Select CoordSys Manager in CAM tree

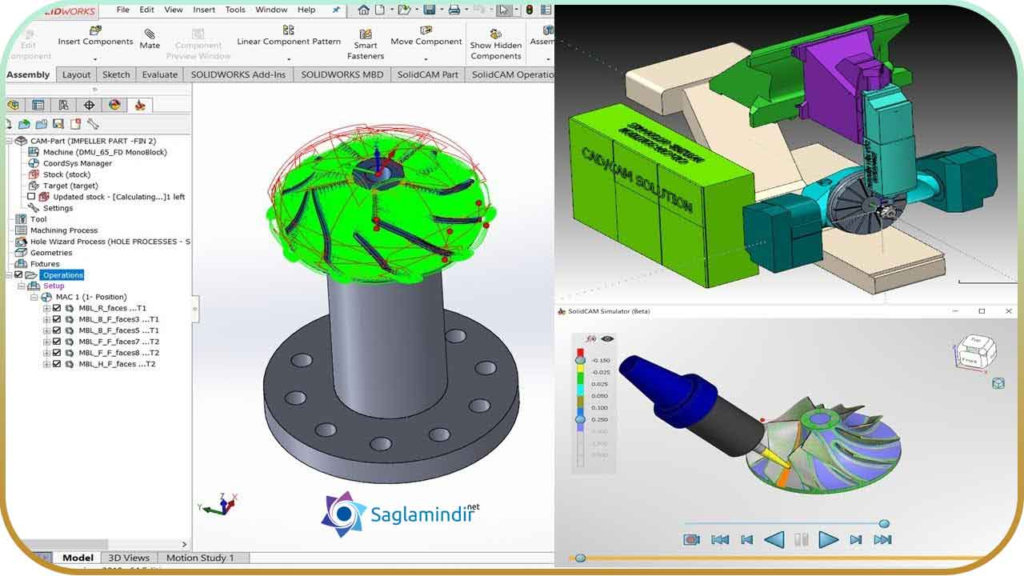(x=77, y=163)
